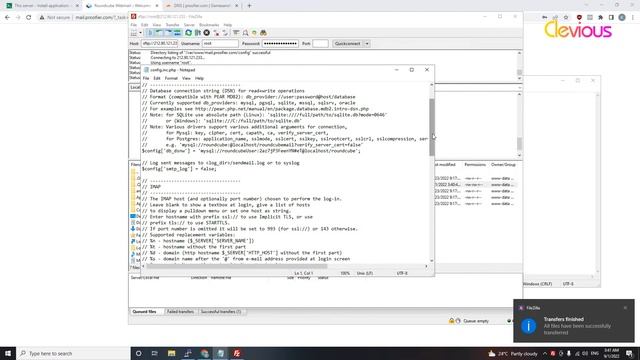The width and height of the screenshot is (640, 360).
Task: Open the Action Center notifications icon
Action: (x=630, y=353)
